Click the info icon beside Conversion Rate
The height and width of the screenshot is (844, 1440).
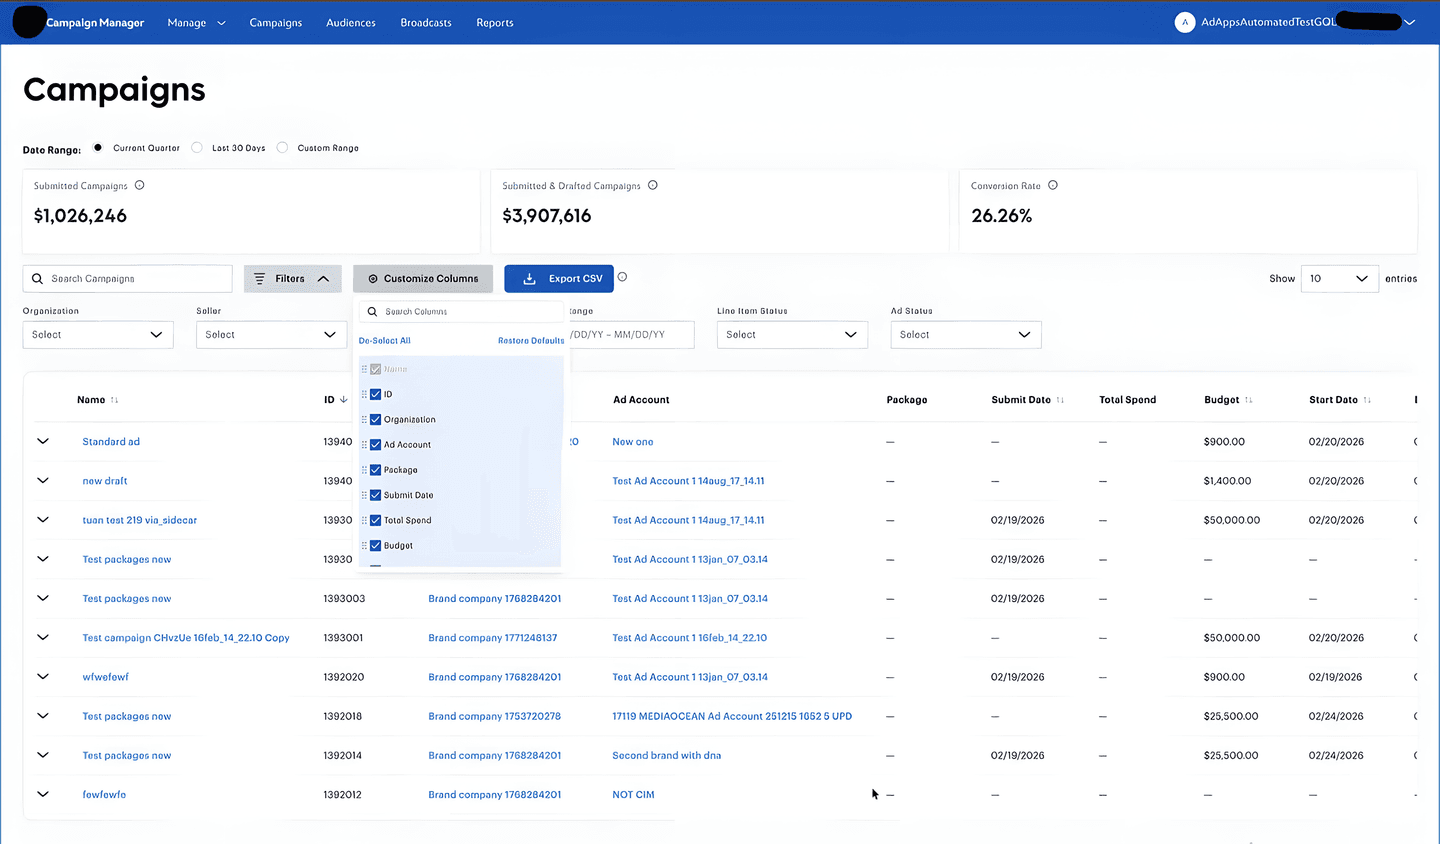point(1051,185)
